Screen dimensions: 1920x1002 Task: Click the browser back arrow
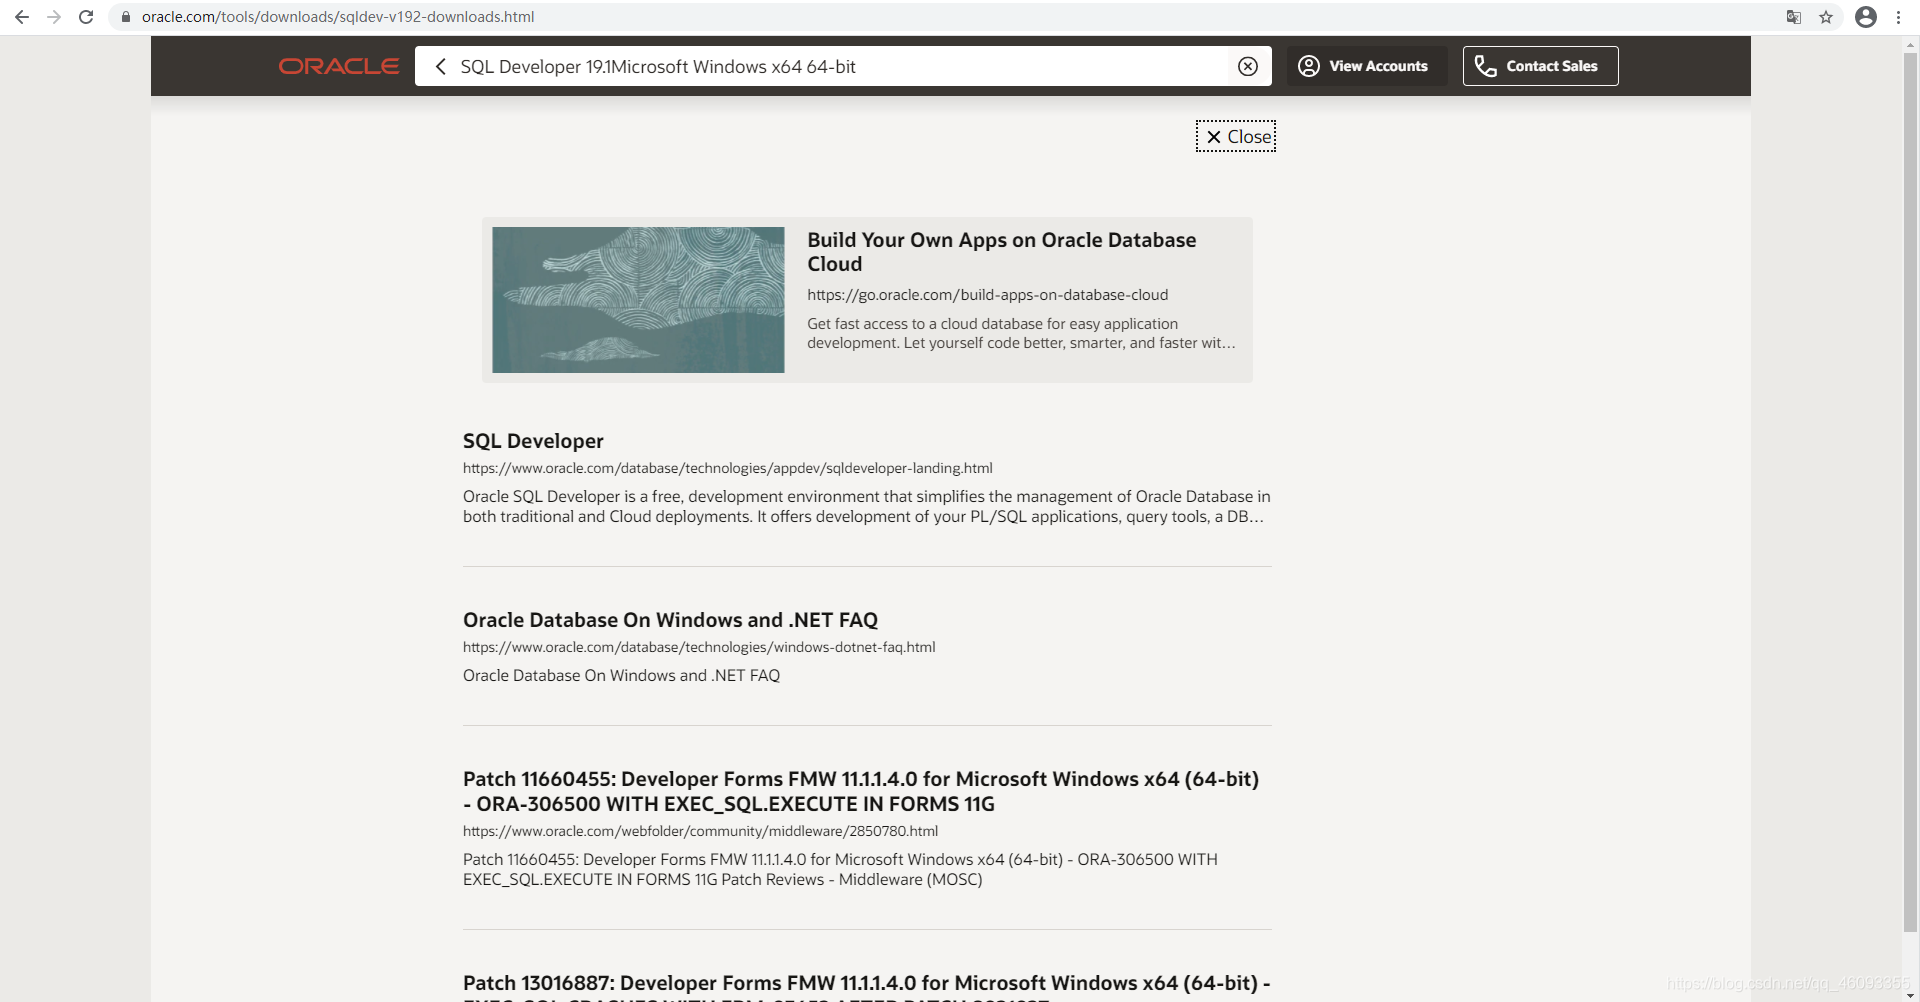point(22,17)
